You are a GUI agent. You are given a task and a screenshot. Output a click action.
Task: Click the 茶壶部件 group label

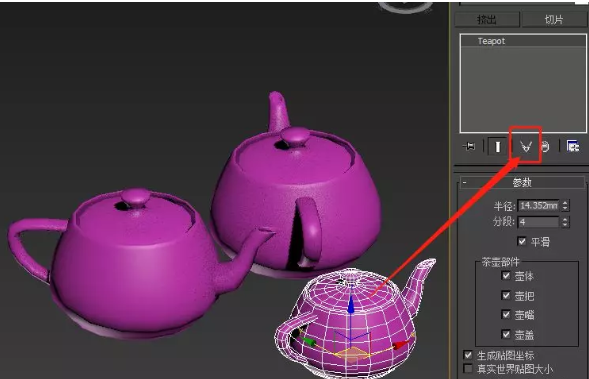(x=501, y=262)
